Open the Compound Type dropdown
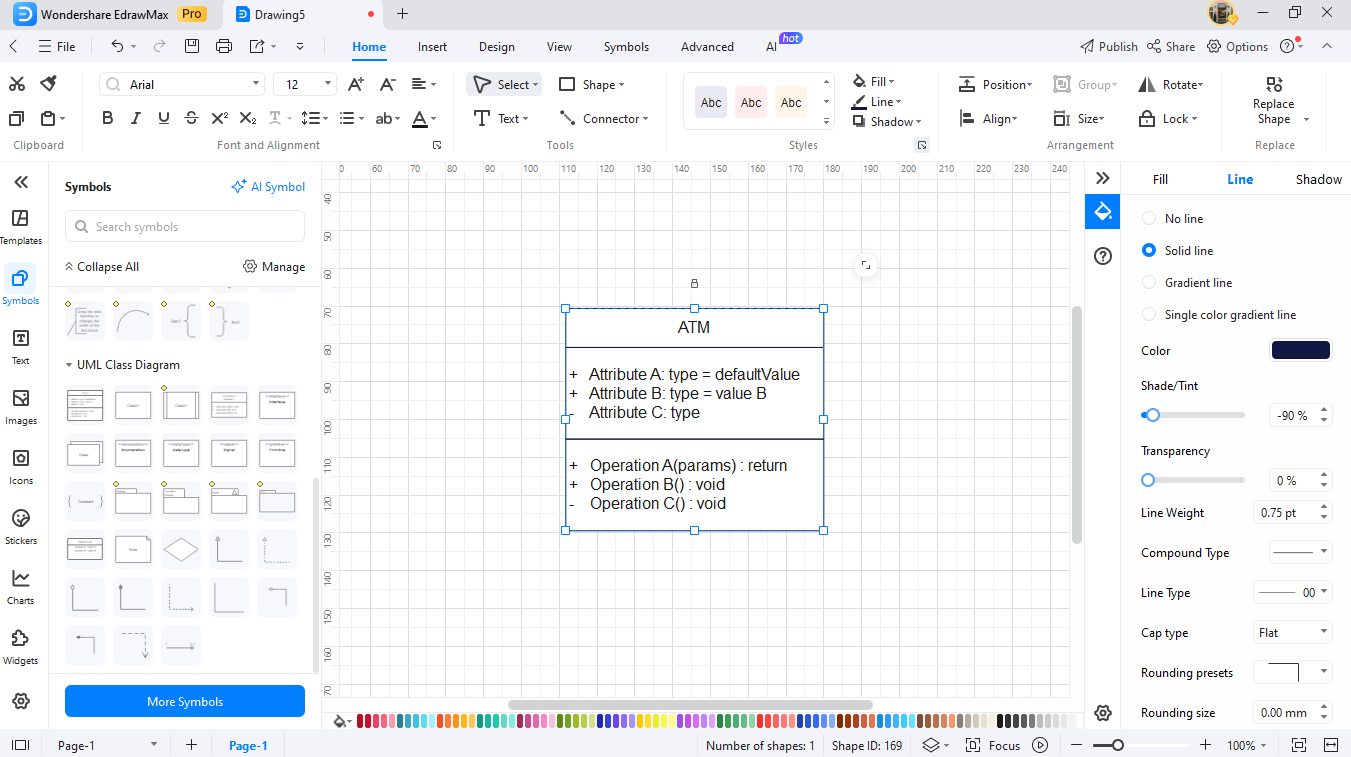 click(1300, 552)
